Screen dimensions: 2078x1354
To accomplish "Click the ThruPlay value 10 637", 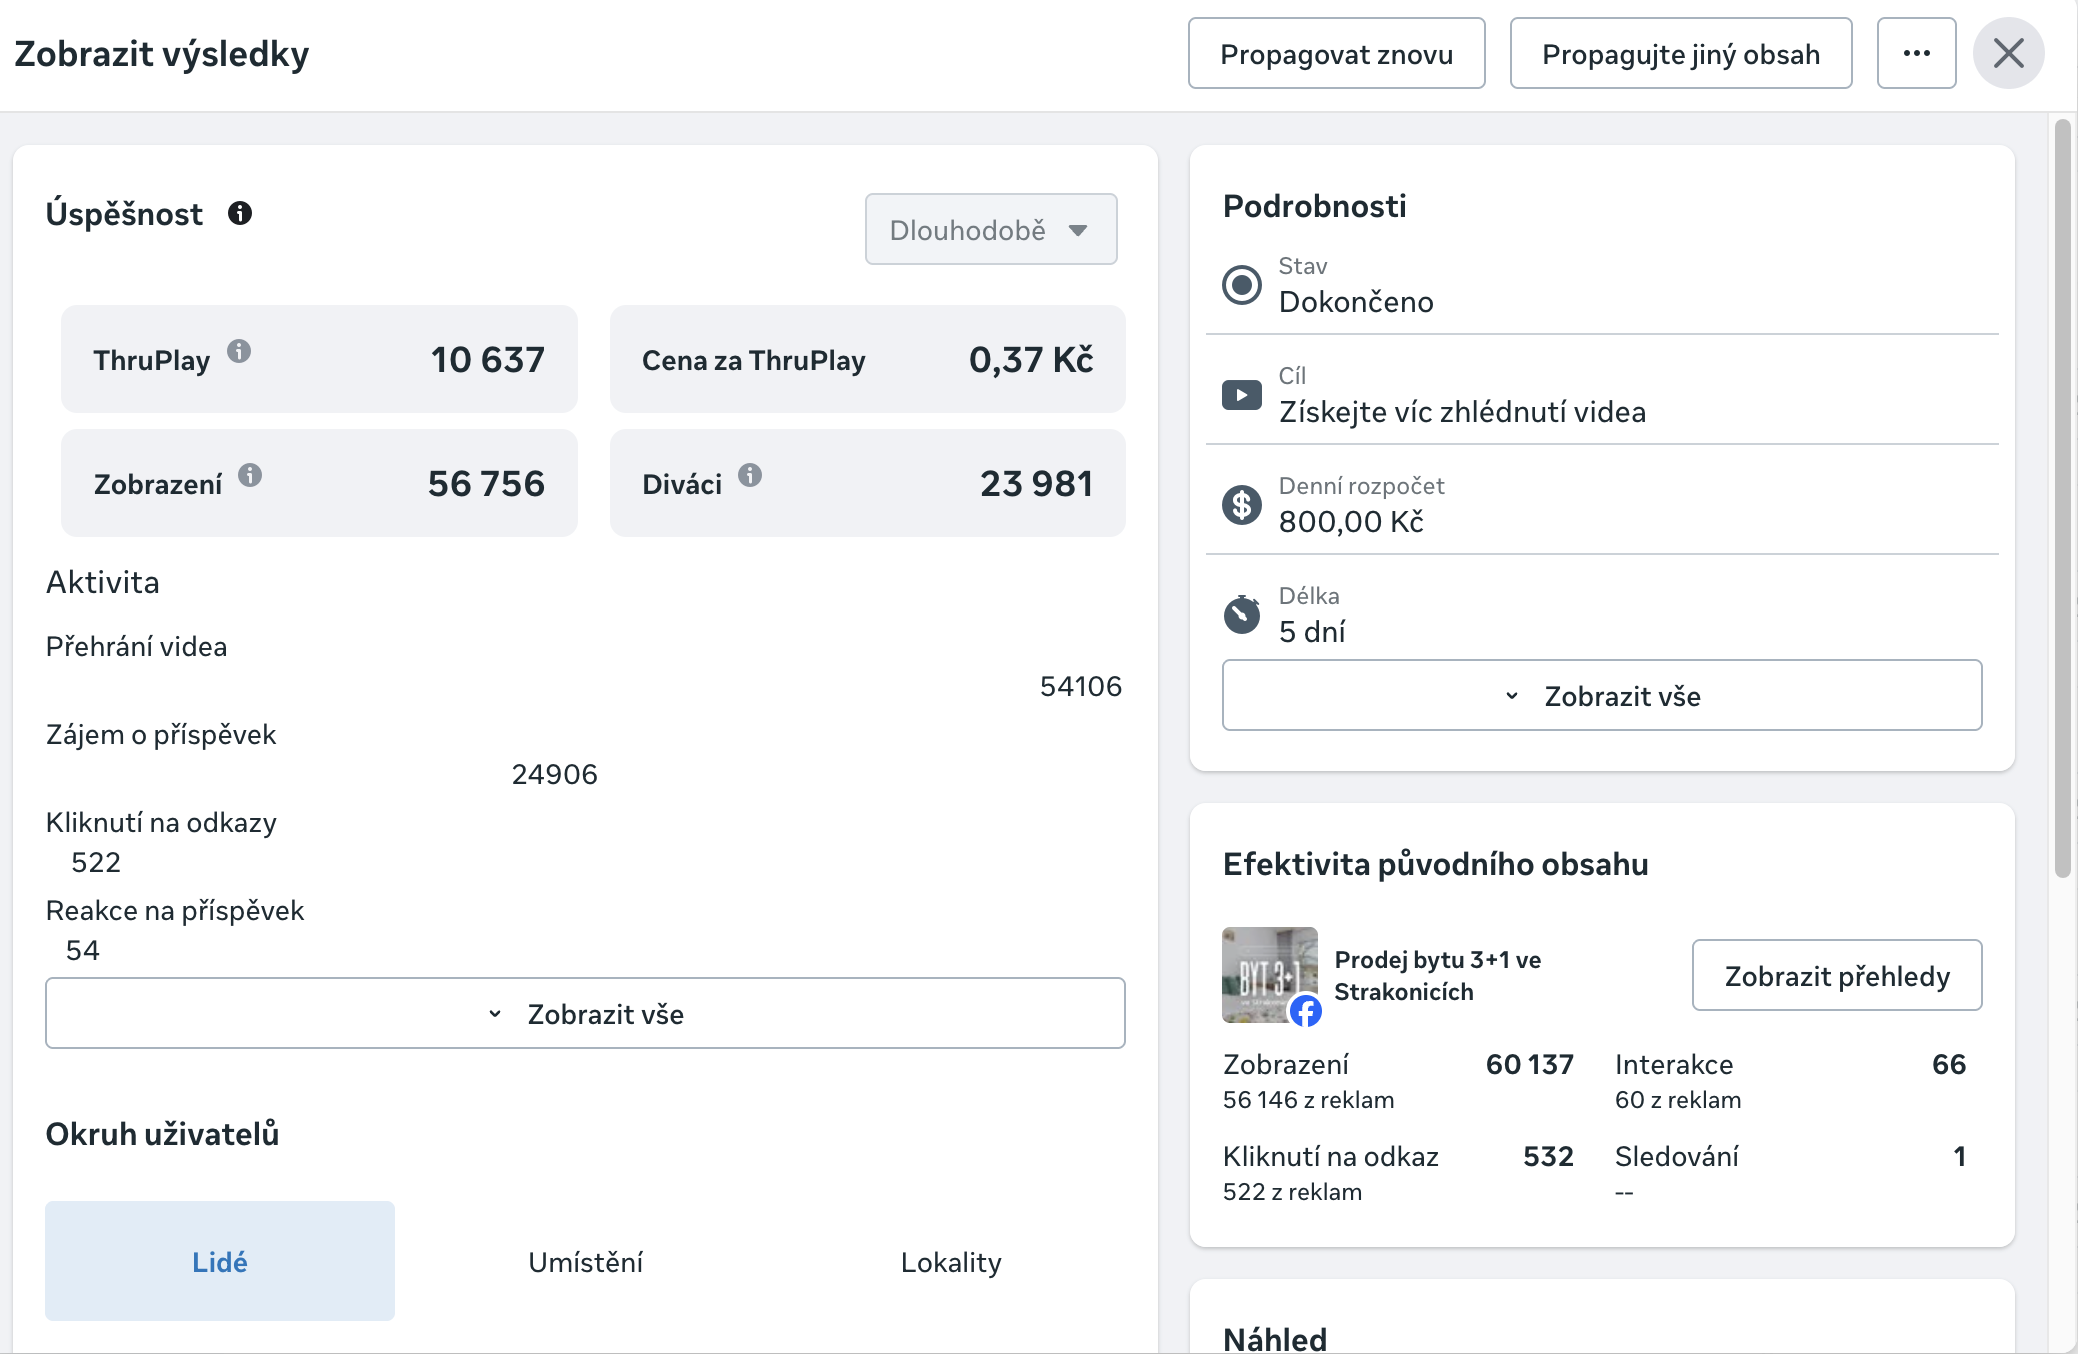I will (488, 359).
